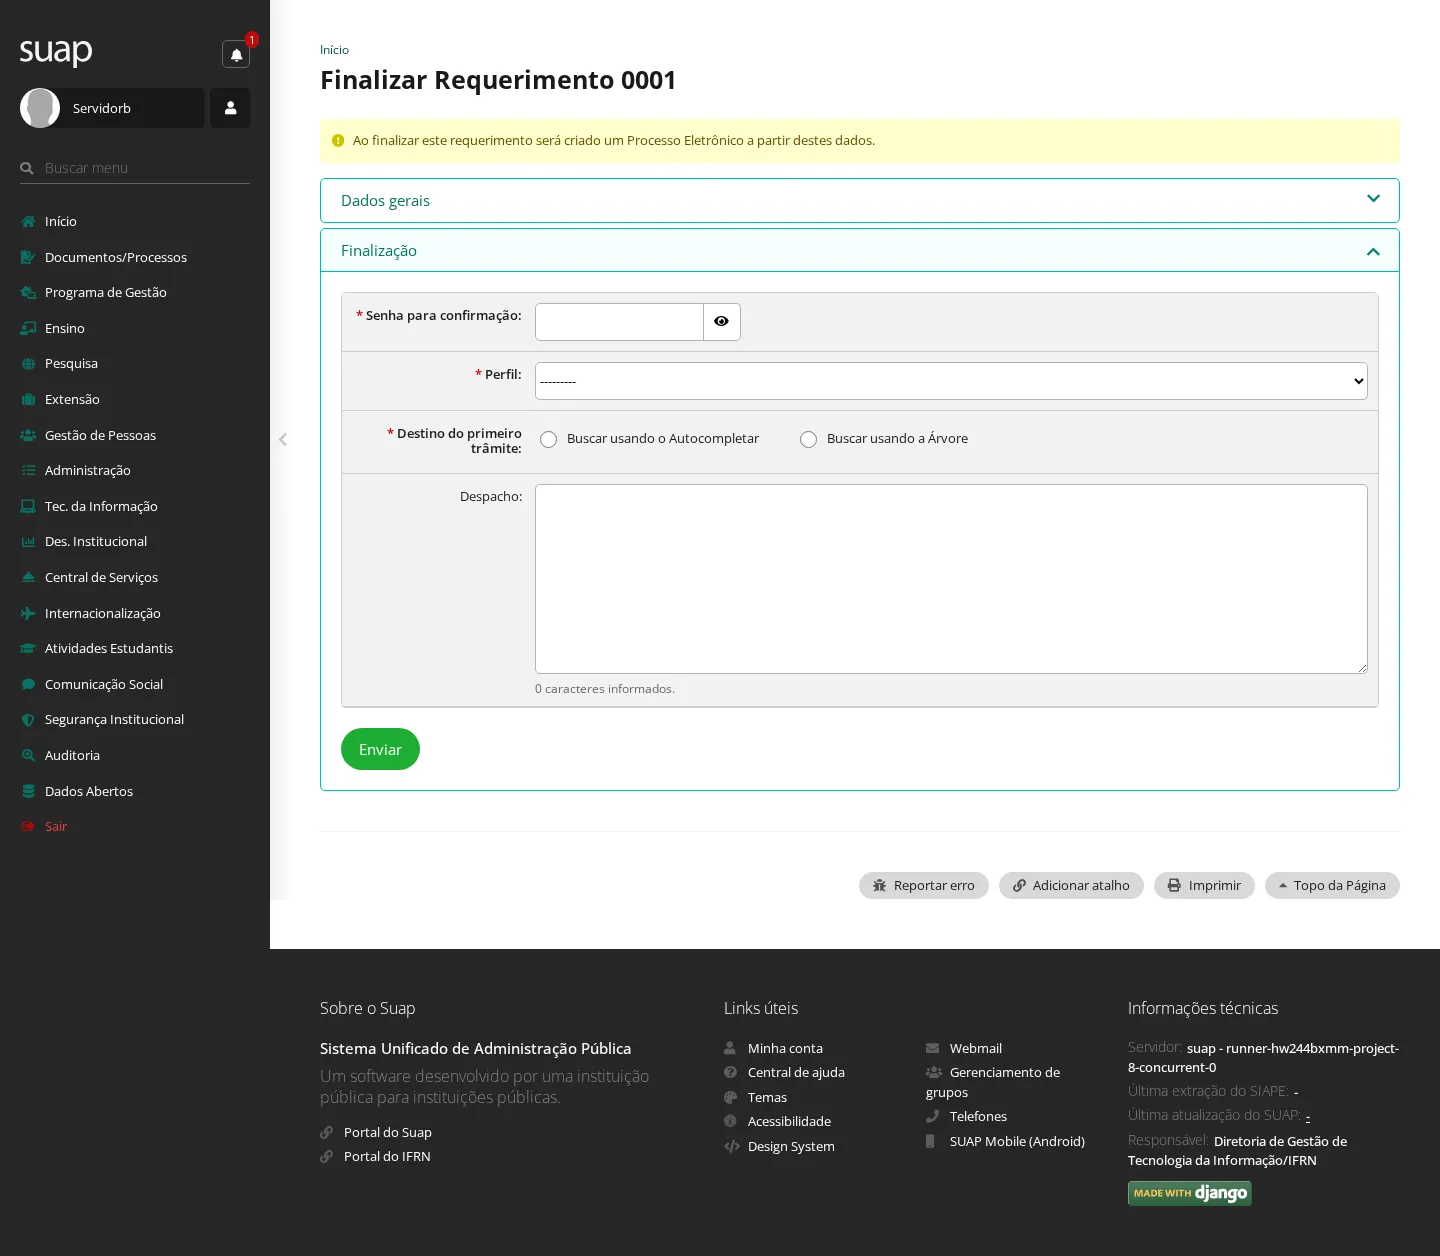Open the Documentos/Processos menu item
Image resolution: width=1440 pixels, height=1256 pixels.
pos(116,257)
